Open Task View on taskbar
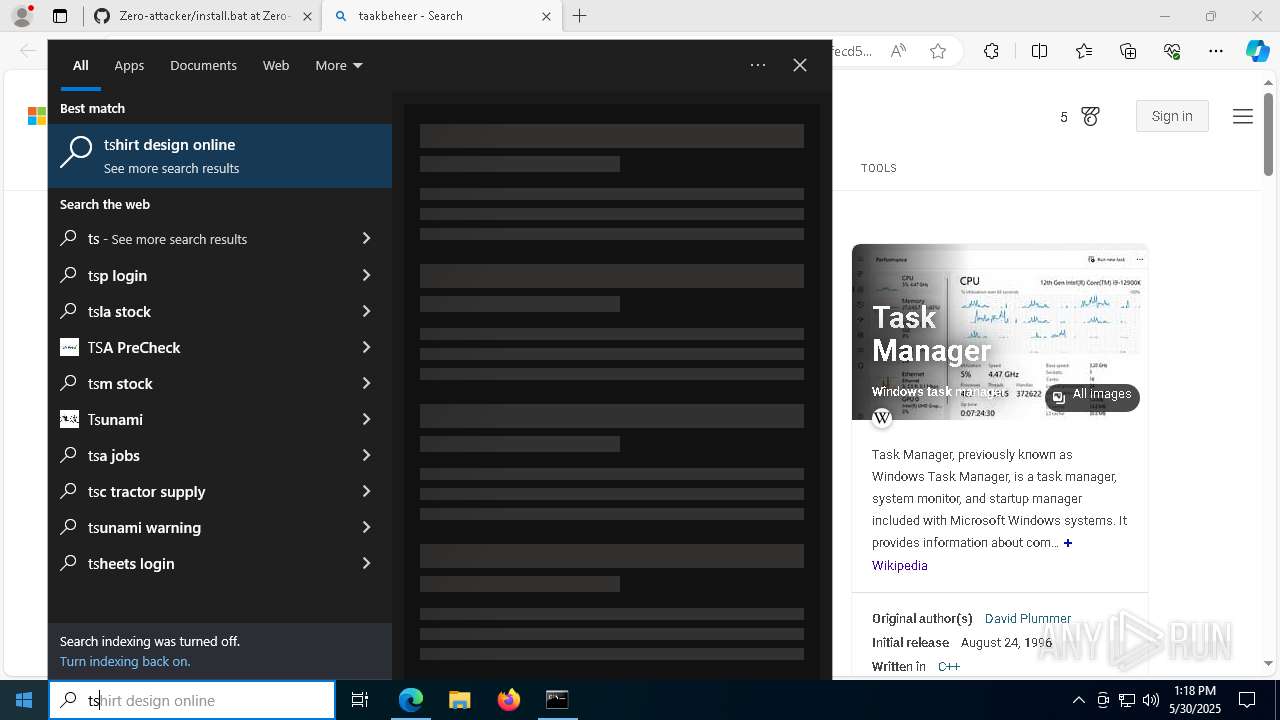 [x=360, y=700]
